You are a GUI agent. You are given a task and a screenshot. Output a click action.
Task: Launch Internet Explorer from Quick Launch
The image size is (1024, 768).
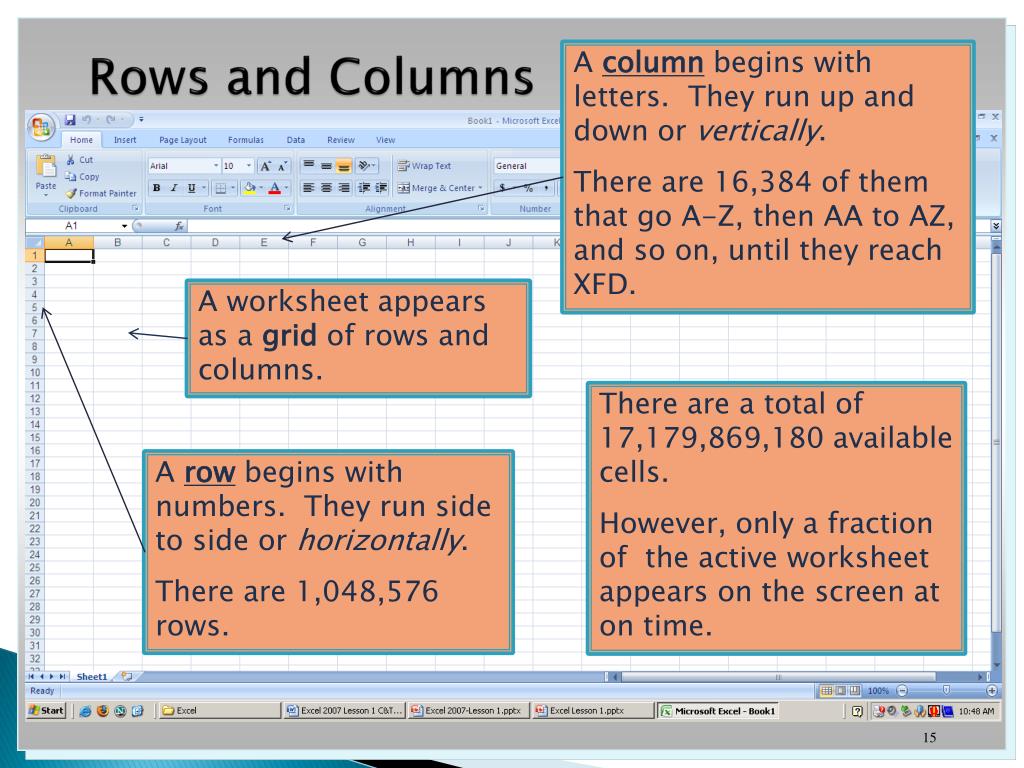[x=85, y=711]
